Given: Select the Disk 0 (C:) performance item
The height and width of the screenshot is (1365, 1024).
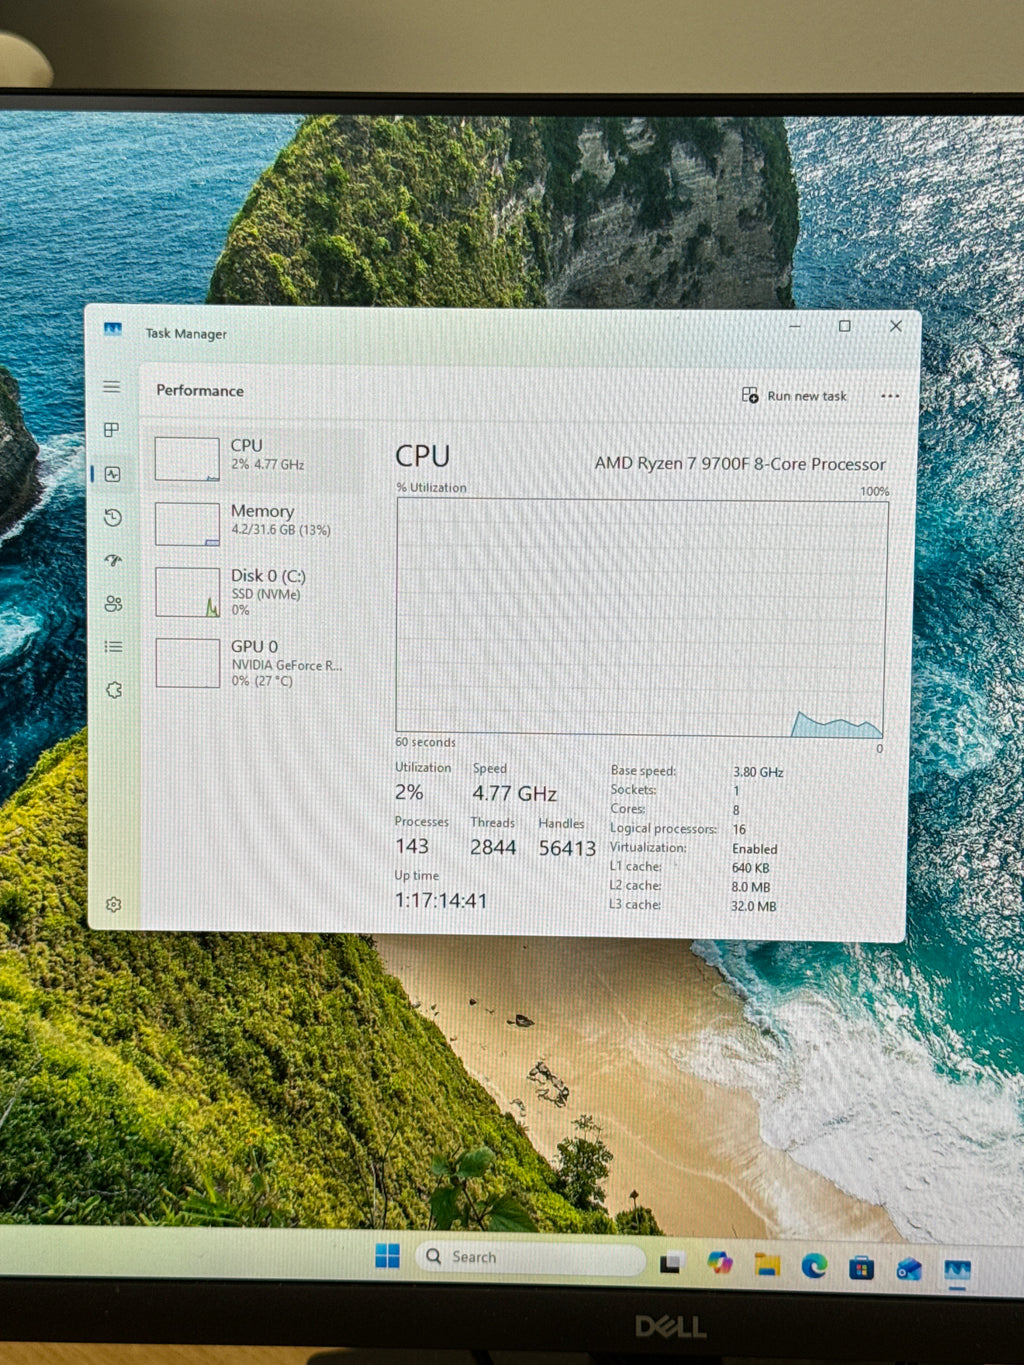Looking at the screenshot, I should click(x=256, y=592).
